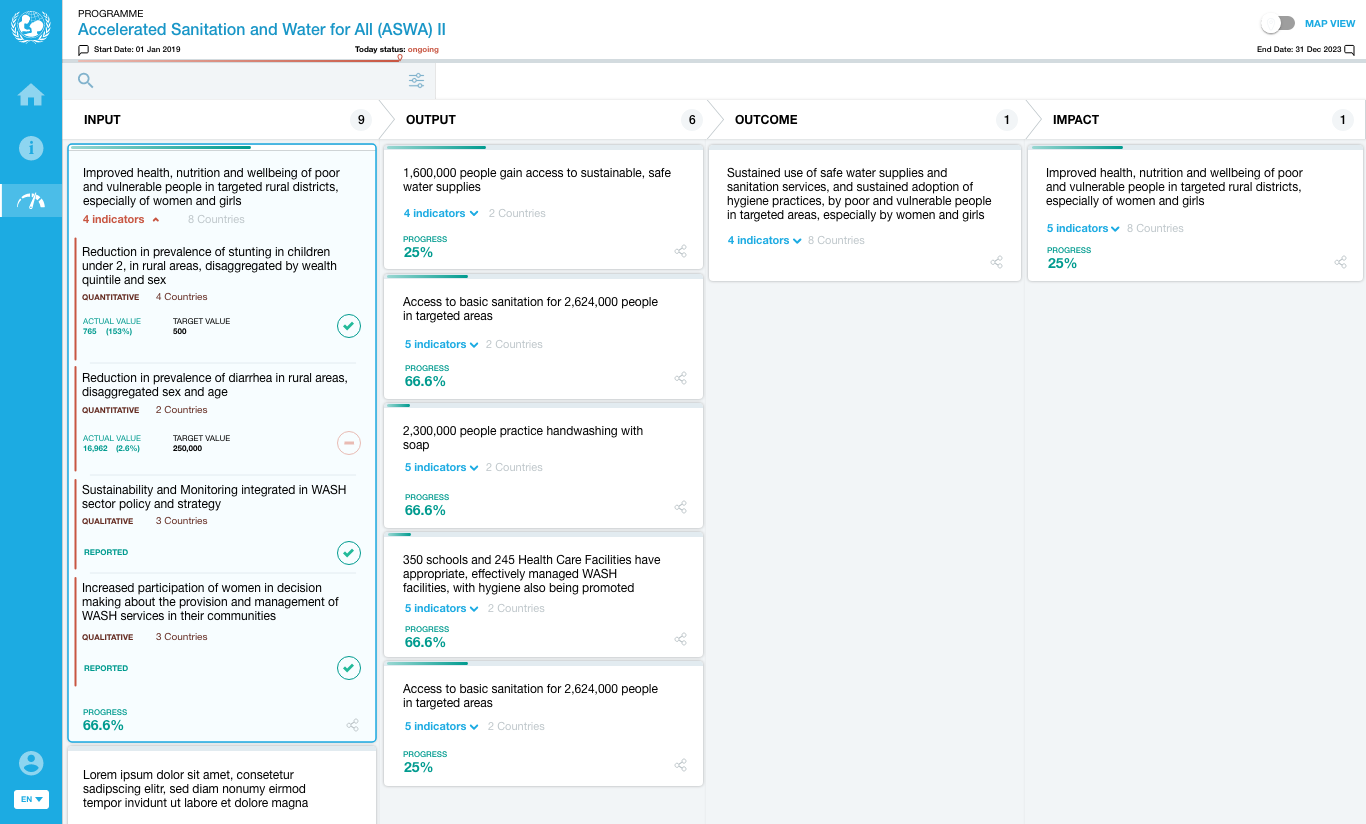Click end date comment bubble icon
Viewport: 1366px width, 824px height.
click(1350, 50)
